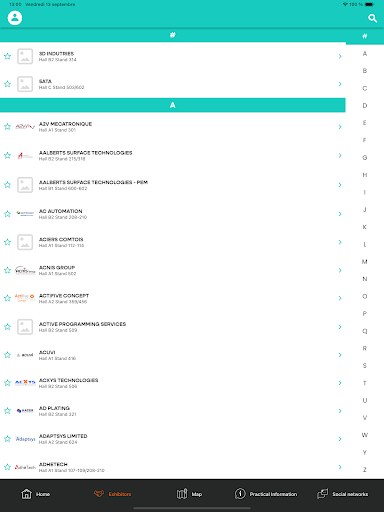Star AC Automation as favorite
Screen dimensions: 384x512
click(7, 214)
